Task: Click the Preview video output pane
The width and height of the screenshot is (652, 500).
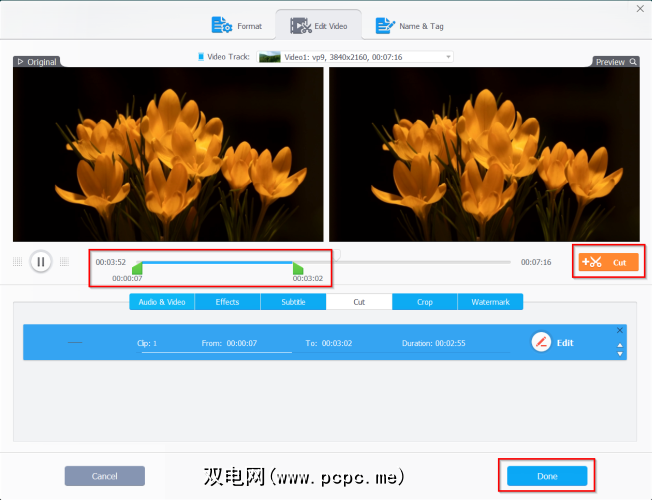Action: point(484,154)
